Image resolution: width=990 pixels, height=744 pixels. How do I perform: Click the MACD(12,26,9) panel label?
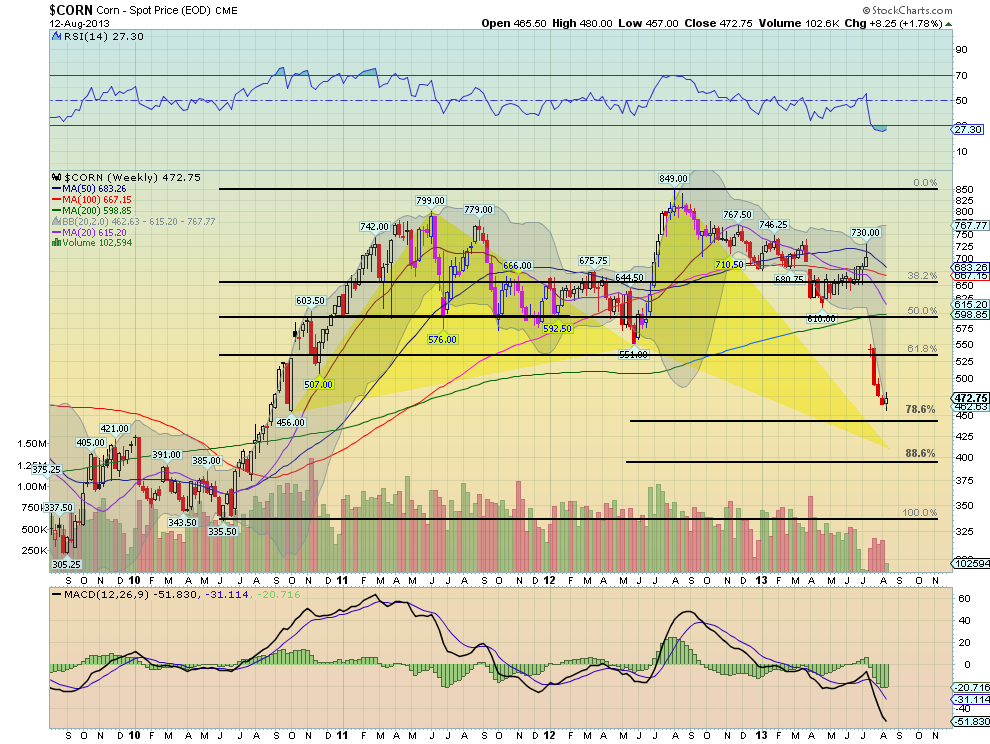click(100, 594)
